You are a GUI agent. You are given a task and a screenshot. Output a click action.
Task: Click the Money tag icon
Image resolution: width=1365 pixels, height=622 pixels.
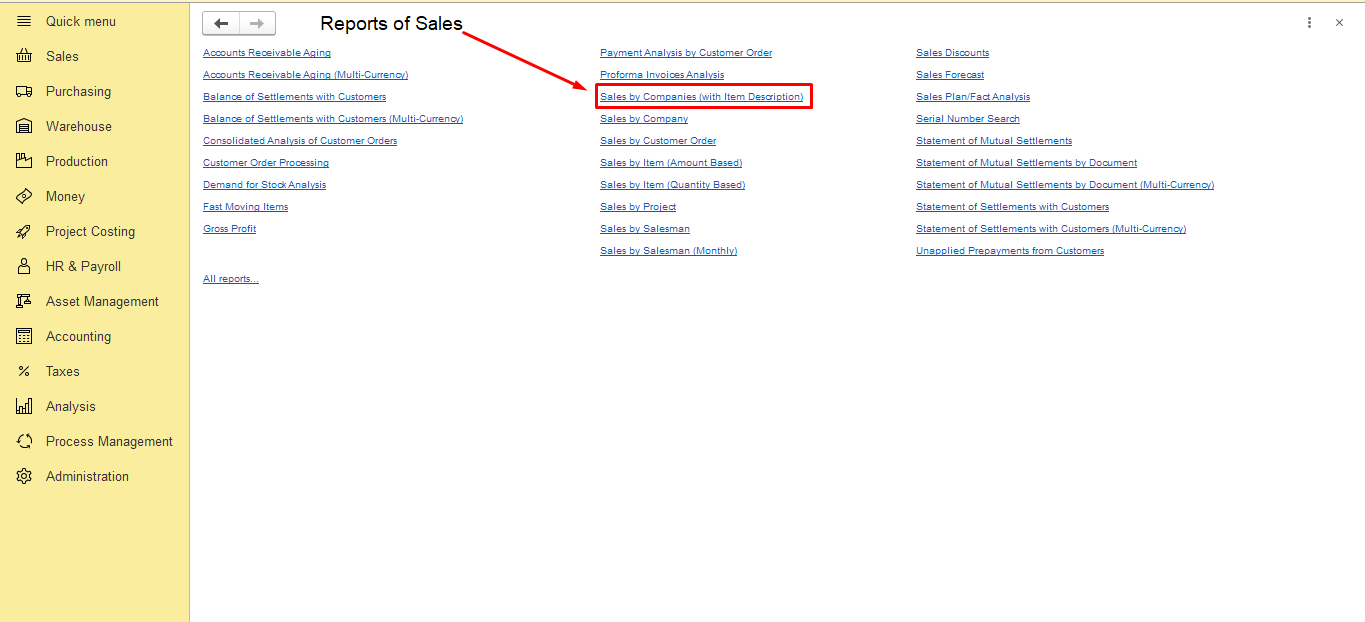coord(24,197)
